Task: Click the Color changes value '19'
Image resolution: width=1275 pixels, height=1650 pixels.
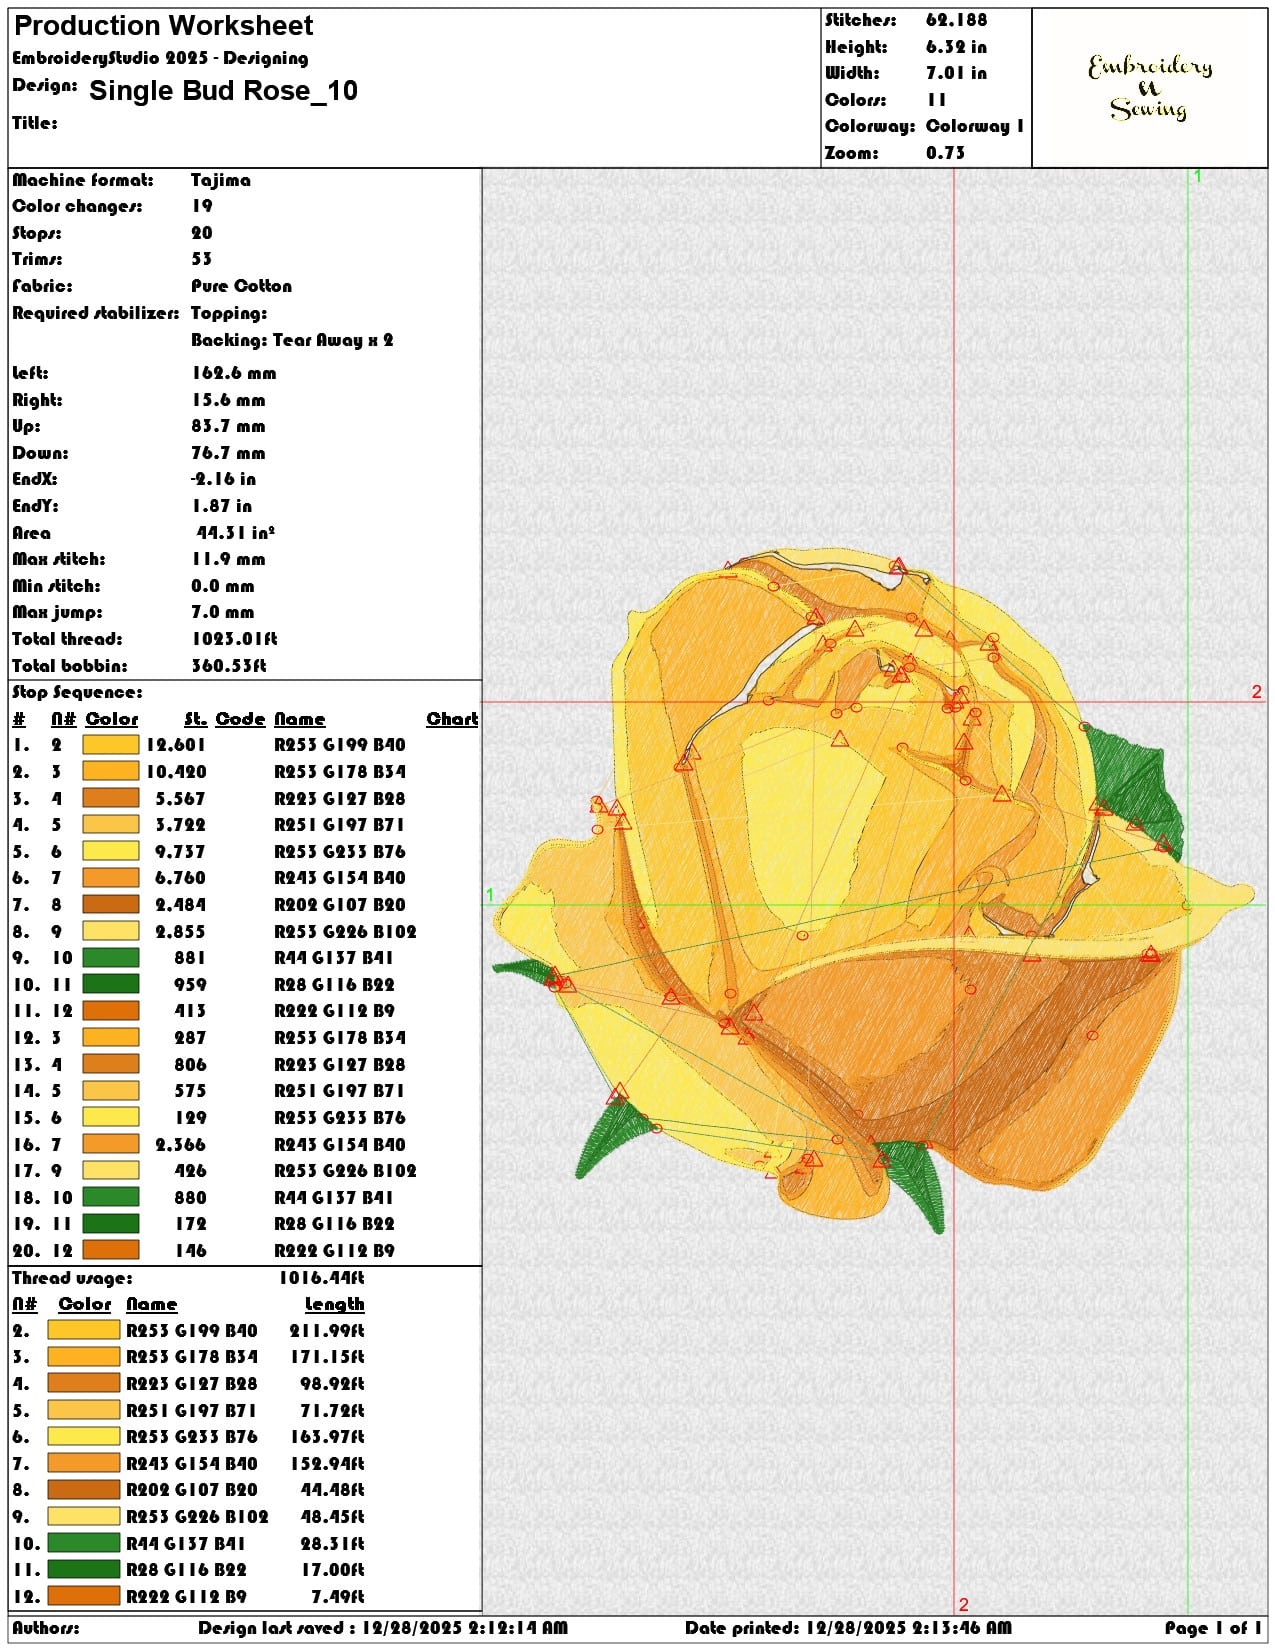Action: pyautogui.click(x=202, y=206)
